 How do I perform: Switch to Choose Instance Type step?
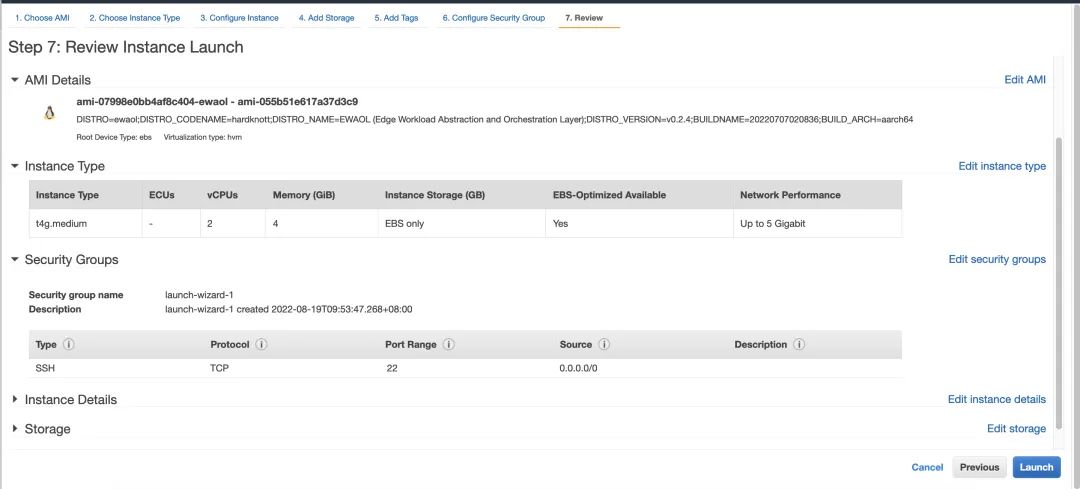pos(134,18)
